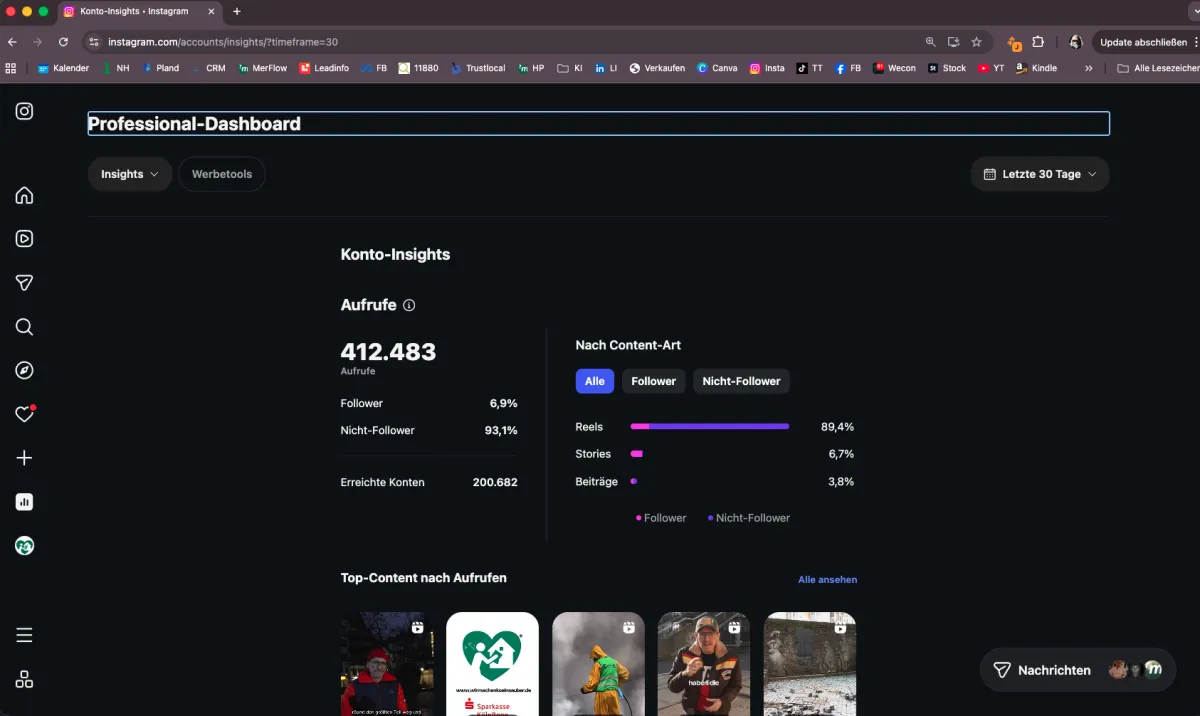Click Update abschließen button
The height and width of the screenshot is (716, 1200).
click(1143, 42)
